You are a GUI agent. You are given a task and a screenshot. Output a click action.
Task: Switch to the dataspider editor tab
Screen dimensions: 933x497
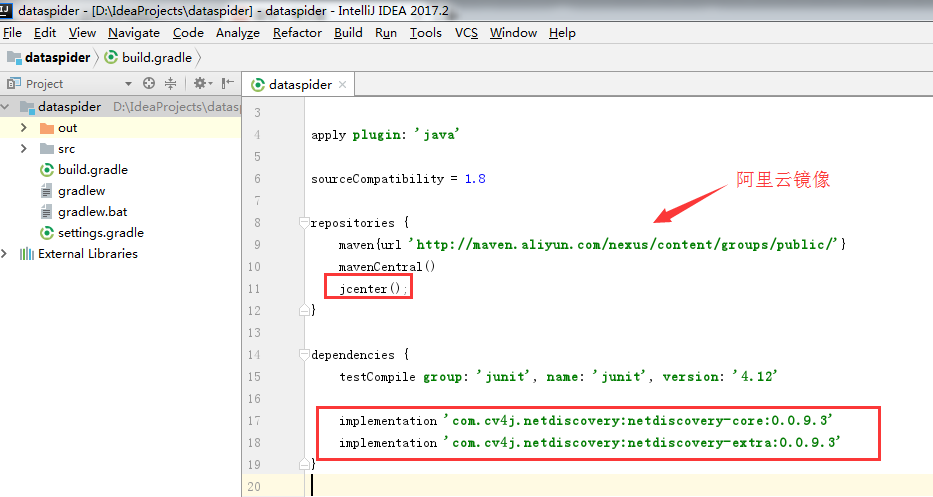[300, 85]
